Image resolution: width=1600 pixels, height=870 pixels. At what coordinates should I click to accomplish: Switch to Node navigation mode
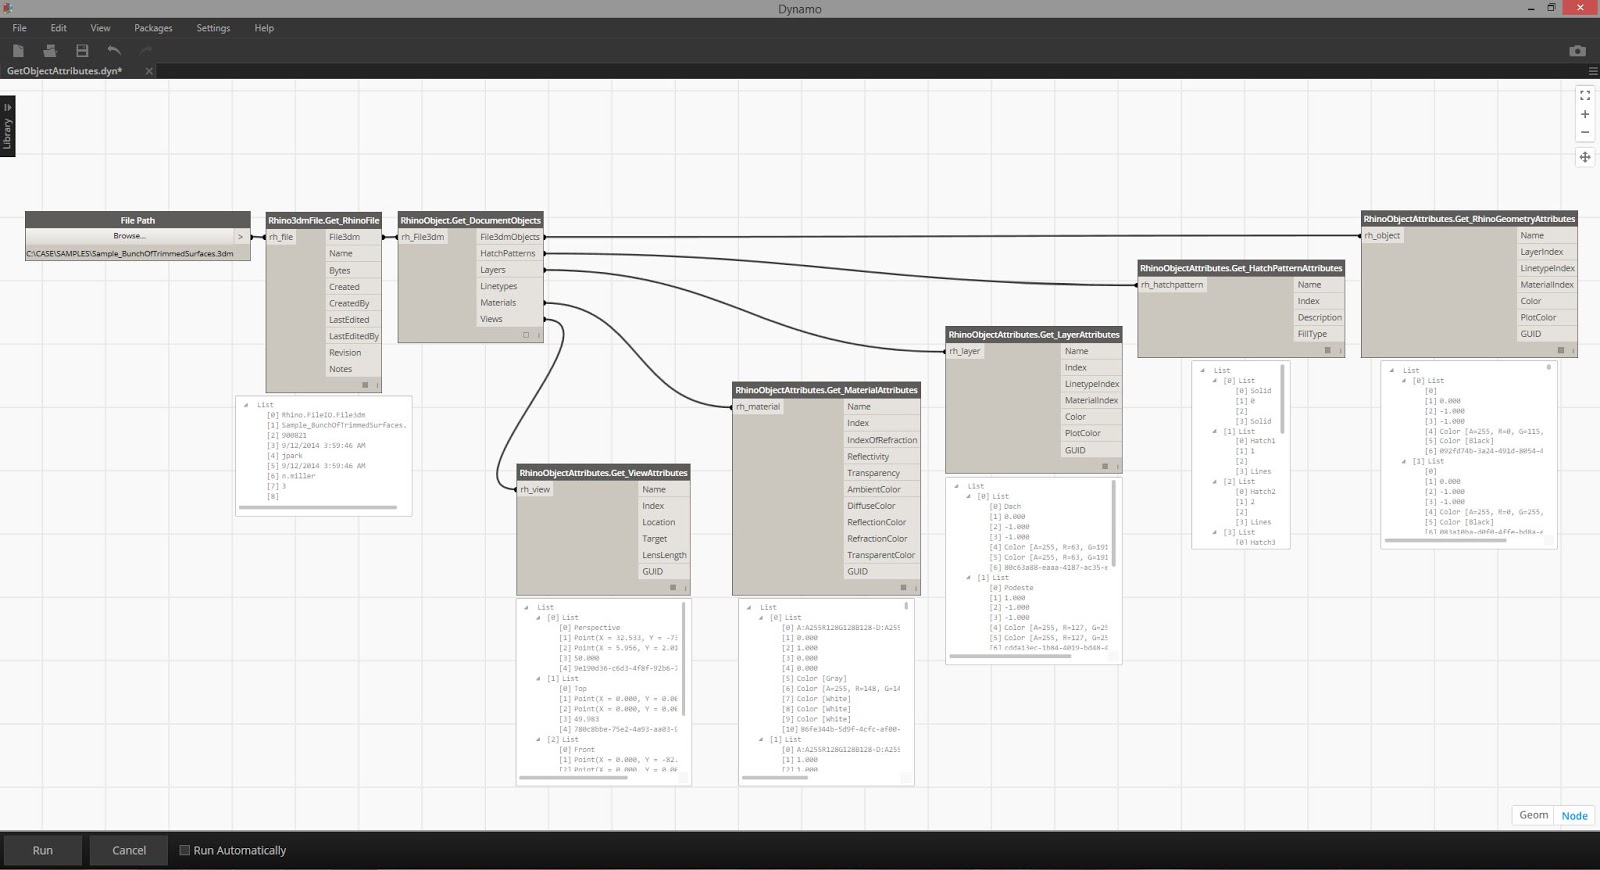1574,815
